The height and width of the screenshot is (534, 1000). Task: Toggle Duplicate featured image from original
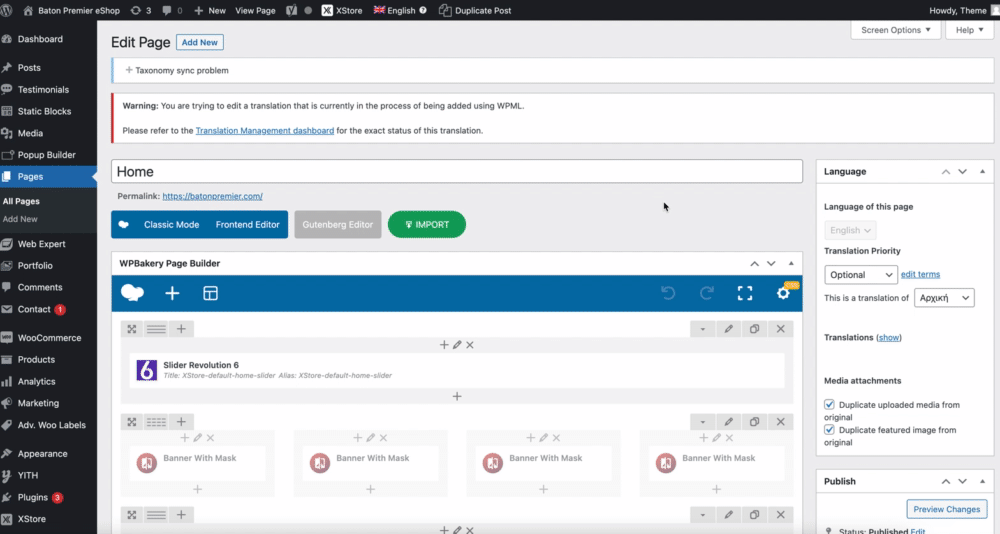point(829,430)
